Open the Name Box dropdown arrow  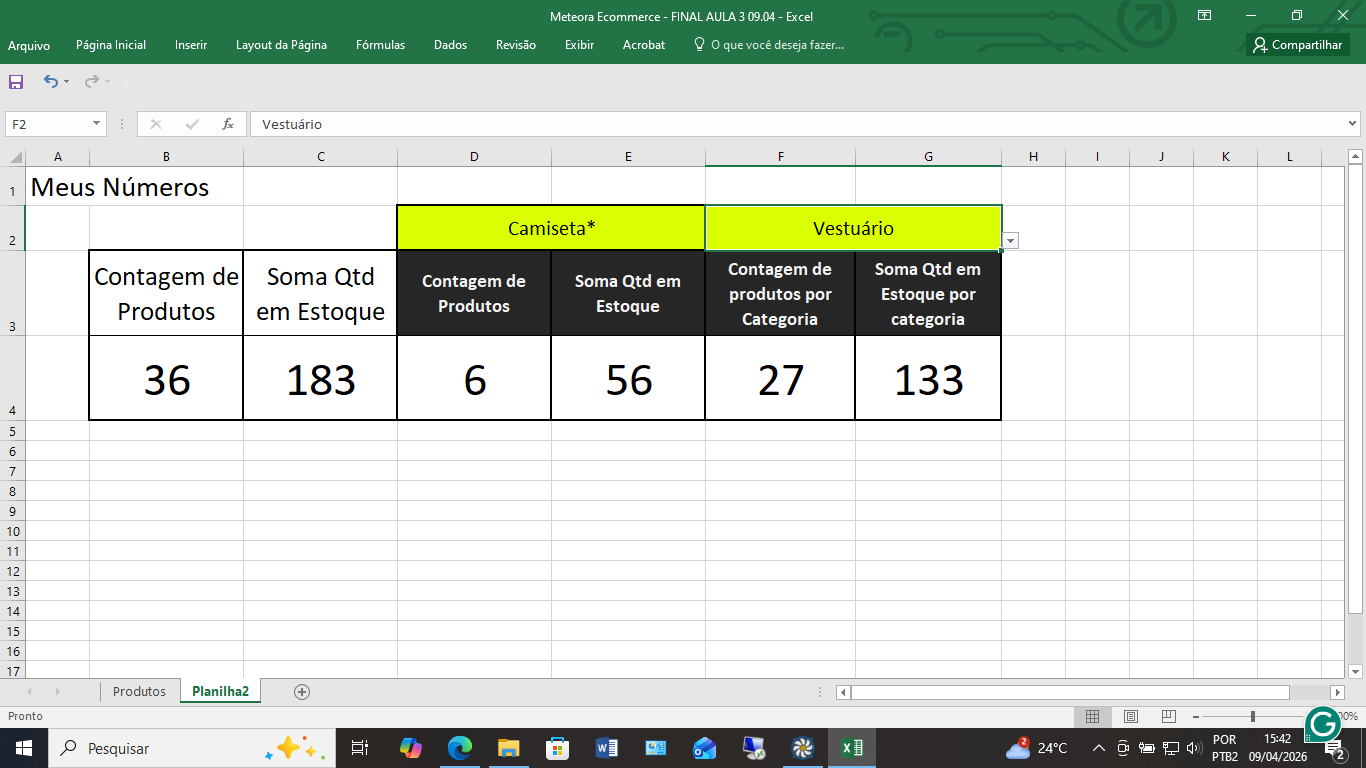click(x=97, y=124)
